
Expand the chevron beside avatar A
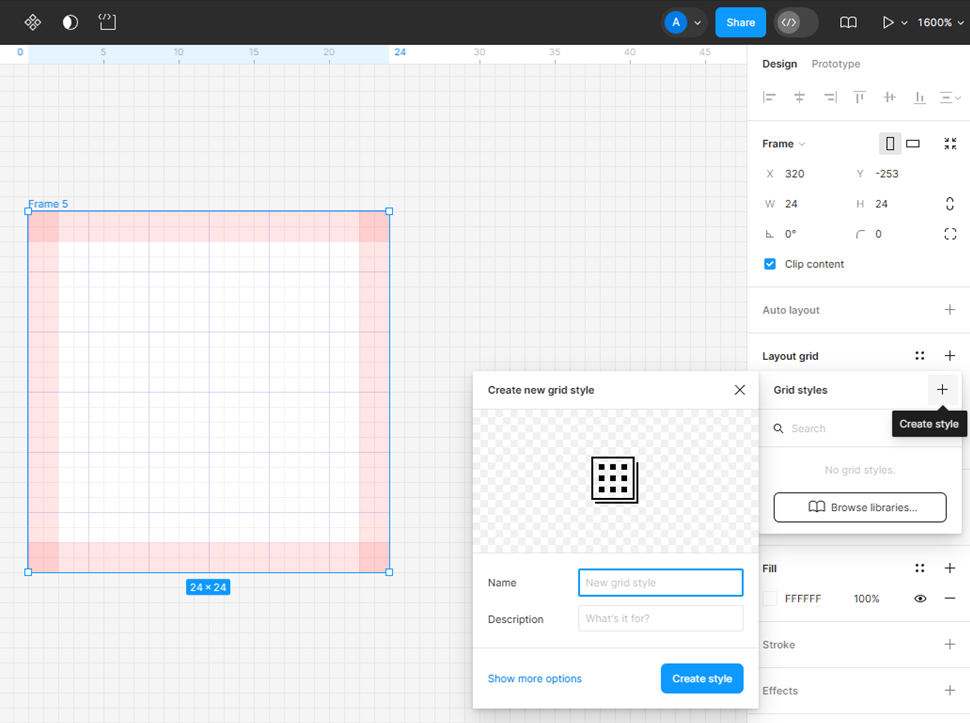tap(698, 23)
